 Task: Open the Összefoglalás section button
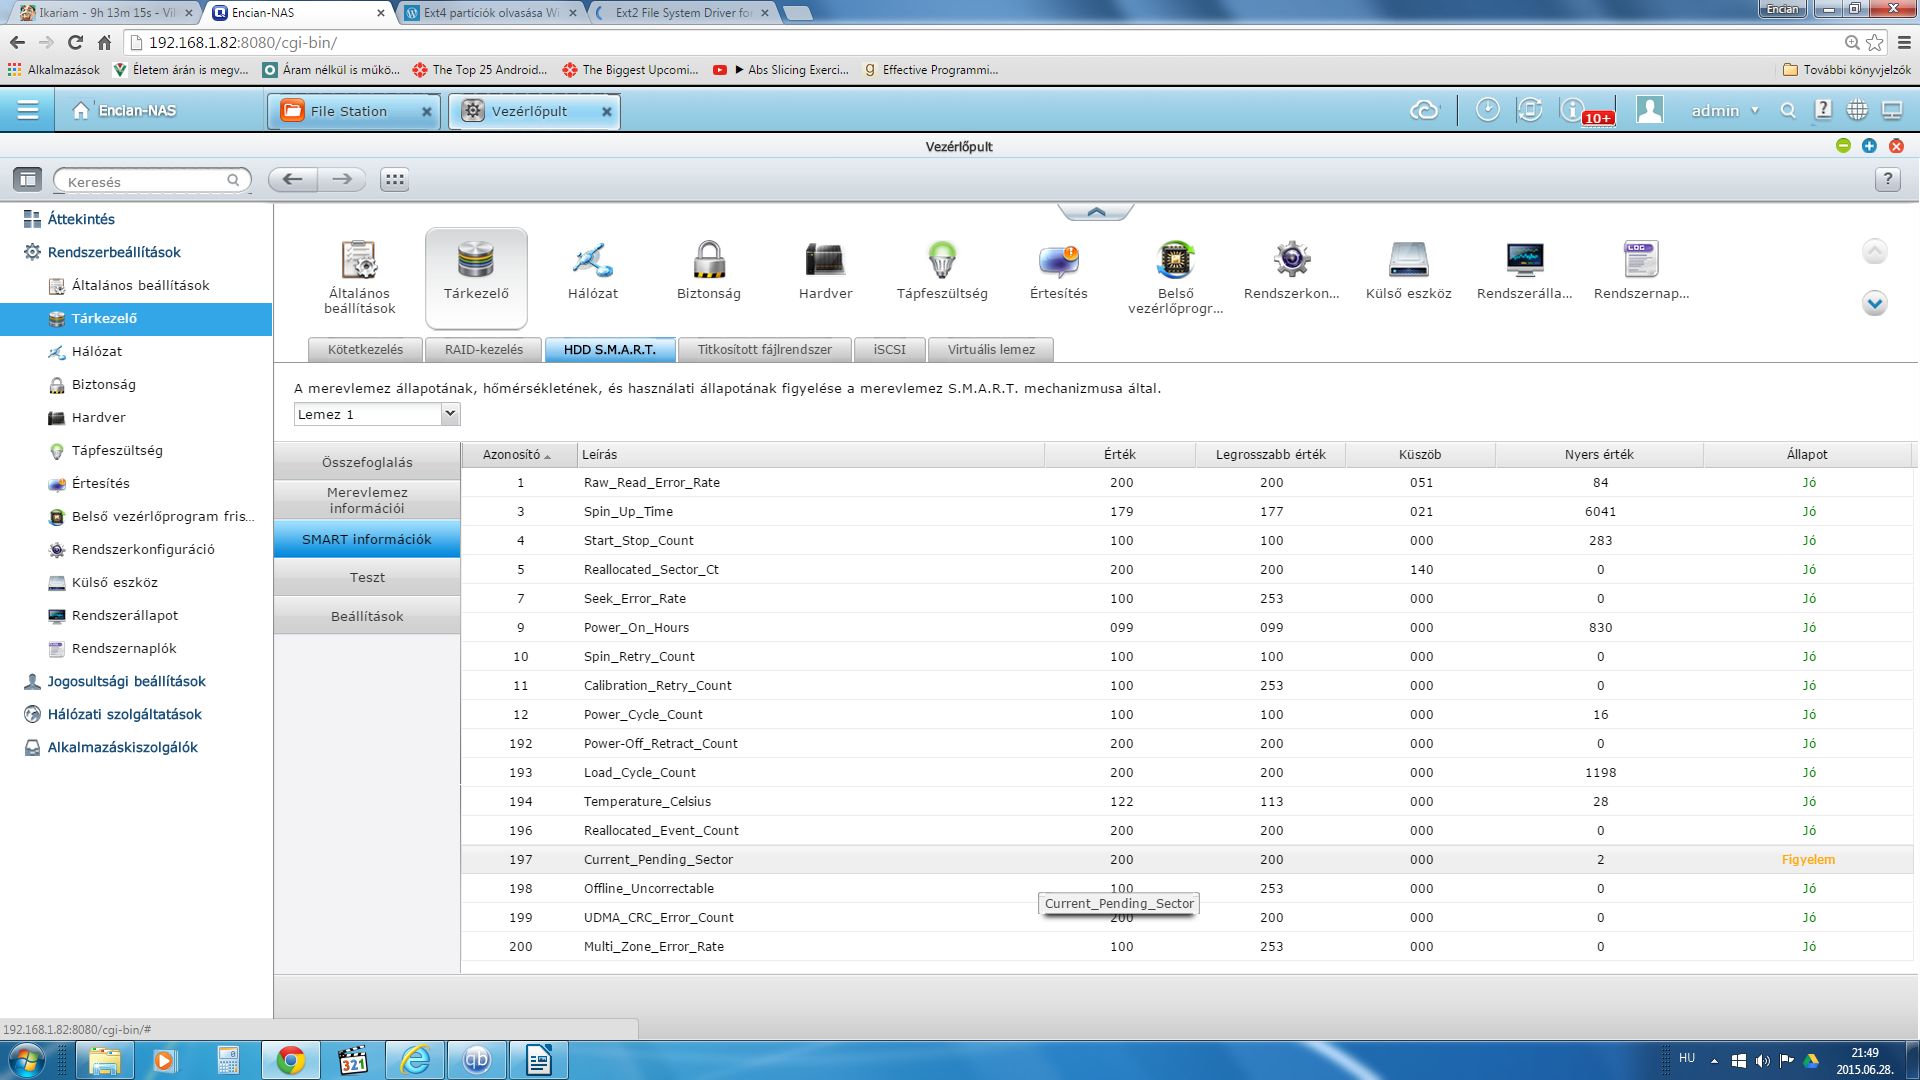click(x=367, y=462)
